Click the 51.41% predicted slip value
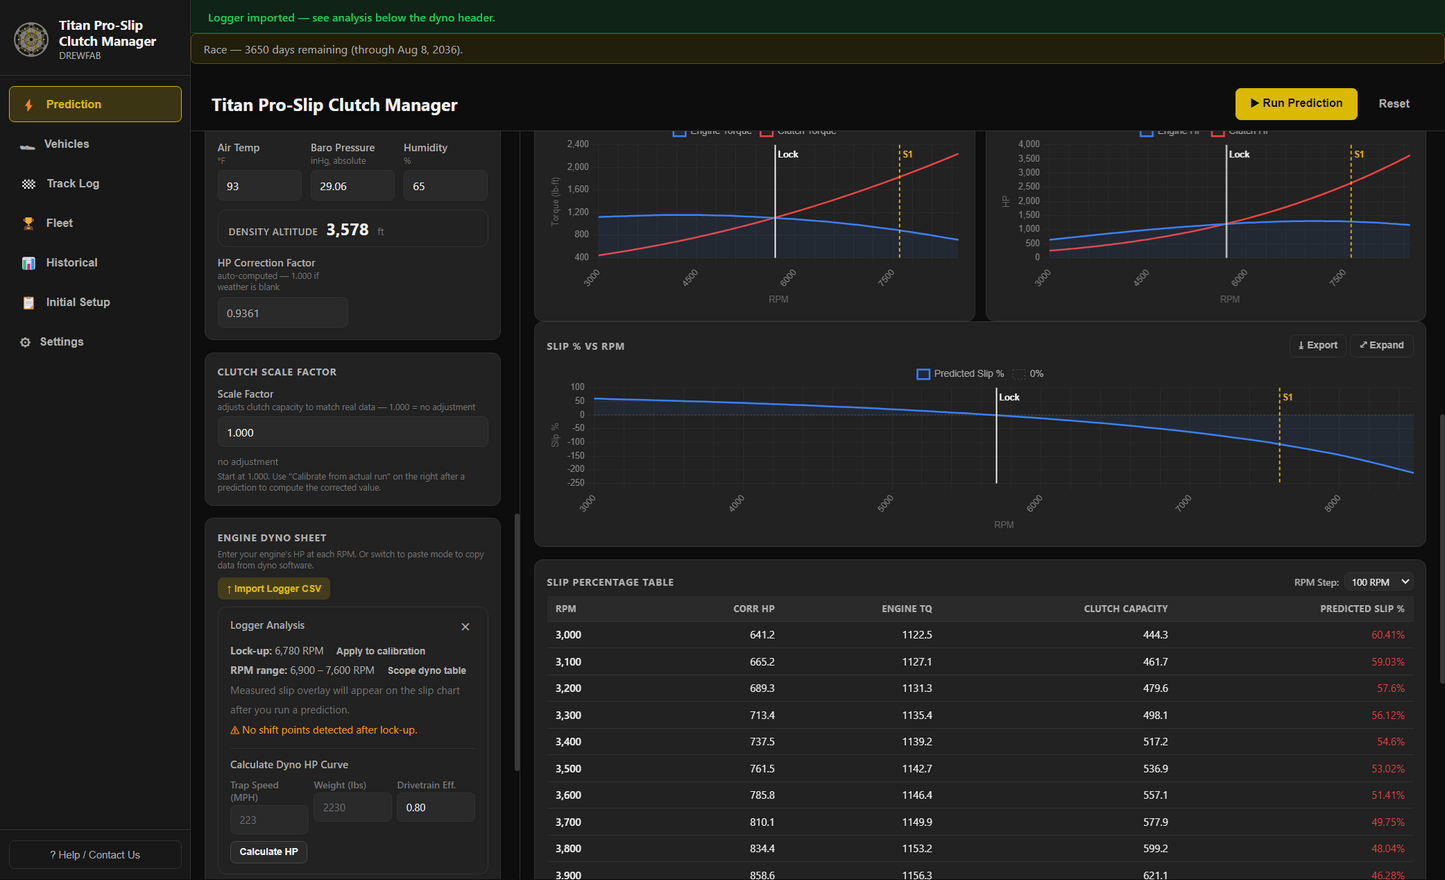The width and height of the screenshot is (1445, 880). (1388, 795)
